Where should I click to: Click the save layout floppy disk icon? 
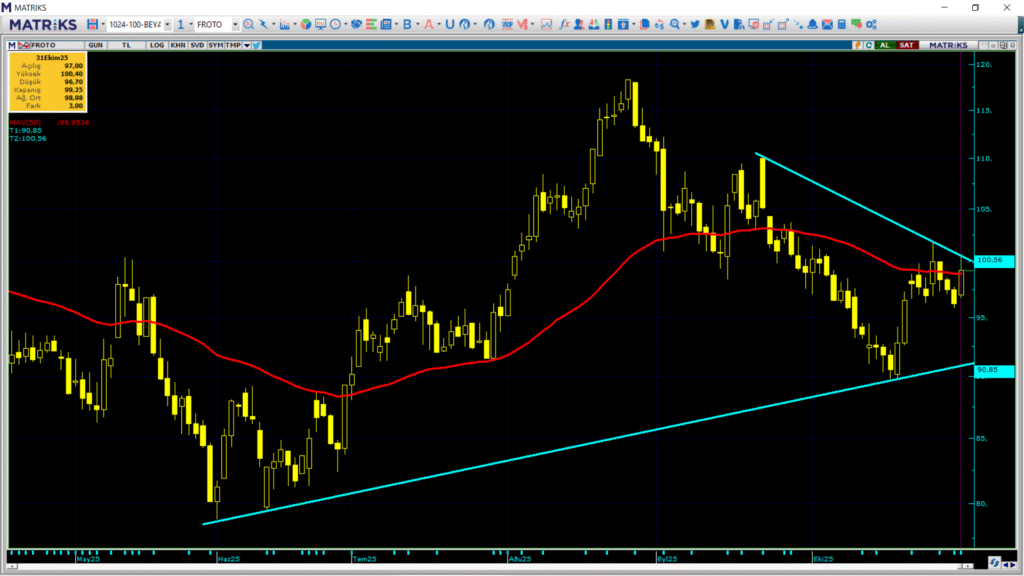click(93, 24)
